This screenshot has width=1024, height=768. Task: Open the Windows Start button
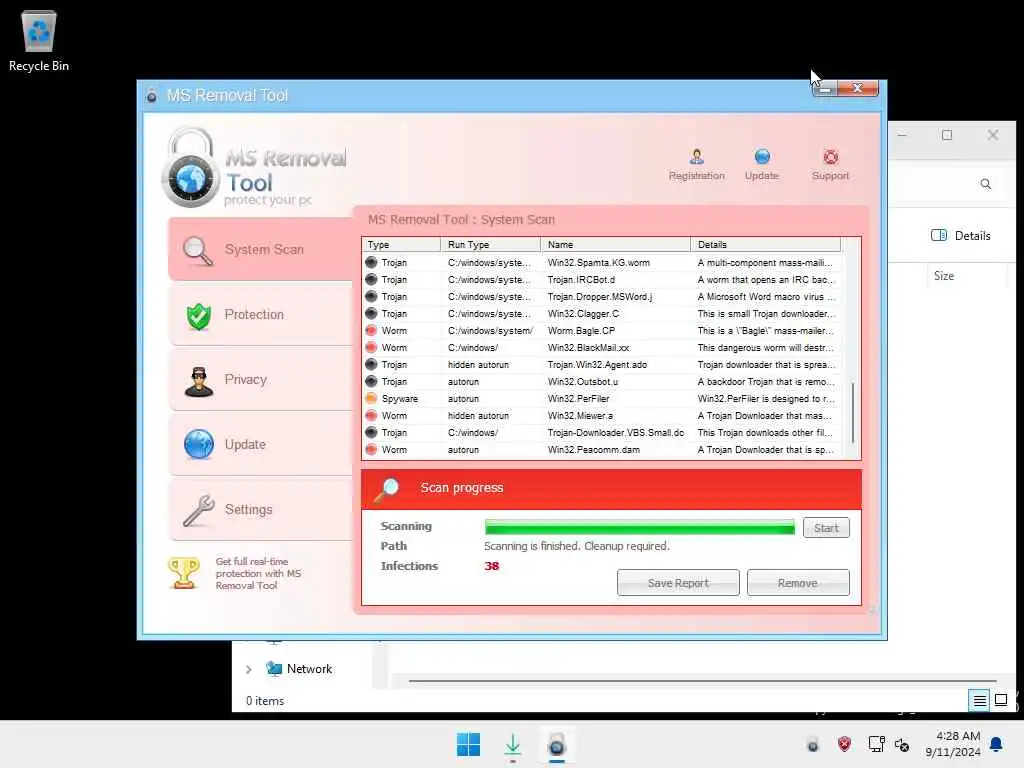click(468, 744)
